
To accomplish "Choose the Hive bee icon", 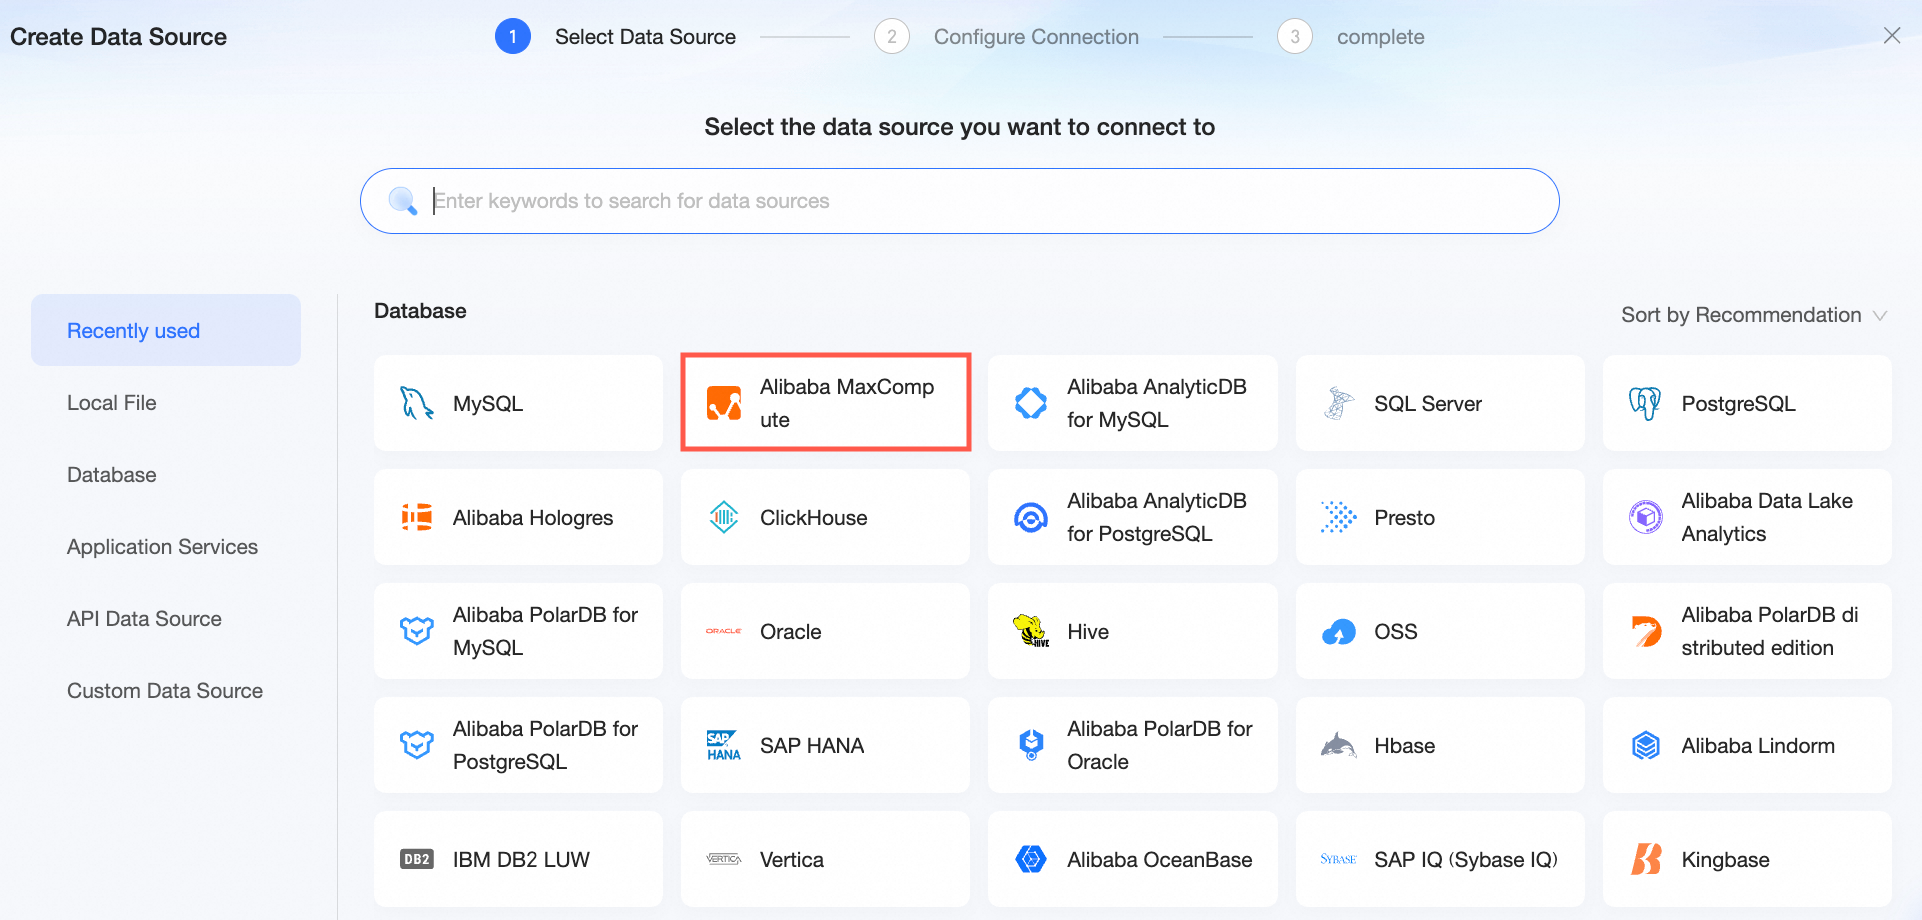I will point(1031,631).
